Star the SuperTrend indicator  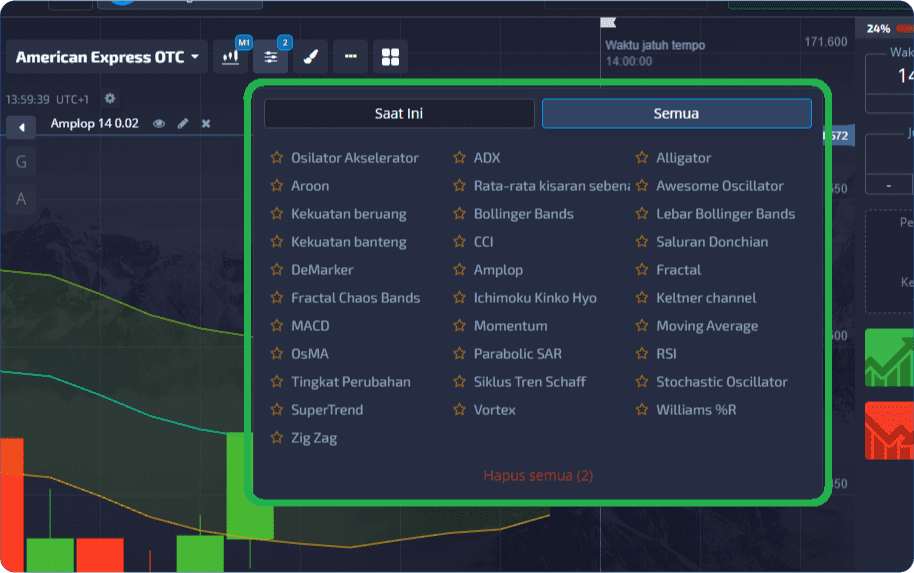tap(277, 409)
